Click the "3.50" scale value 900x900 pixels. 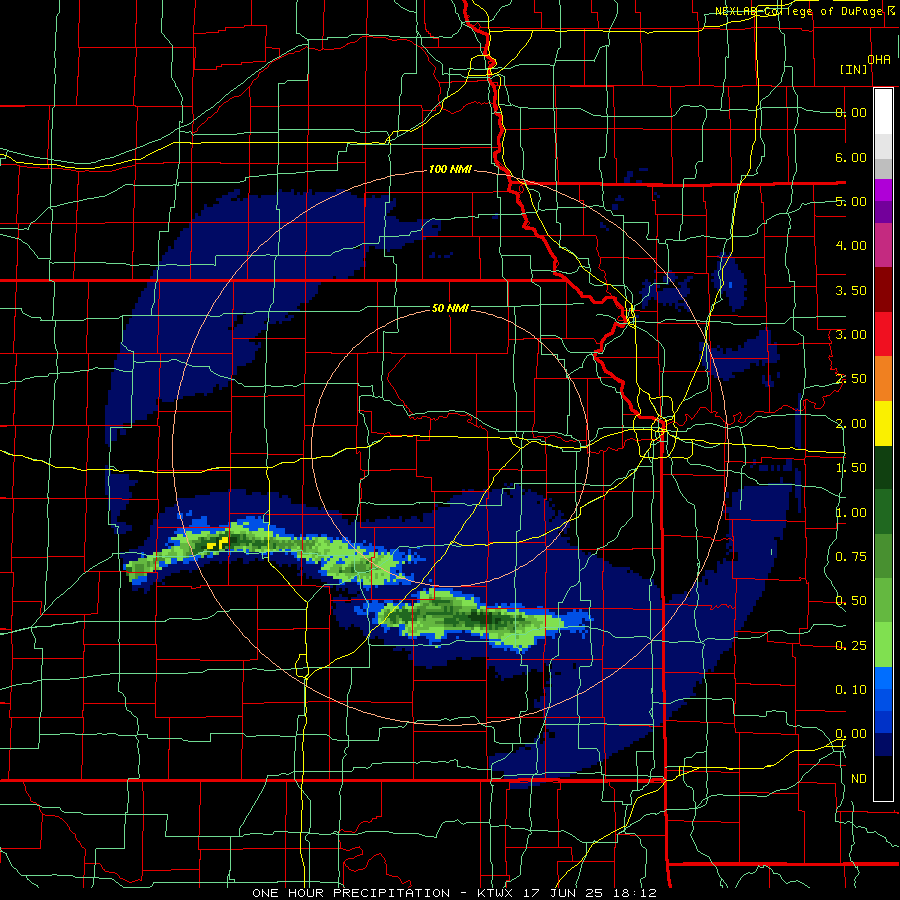click(851, 290)
